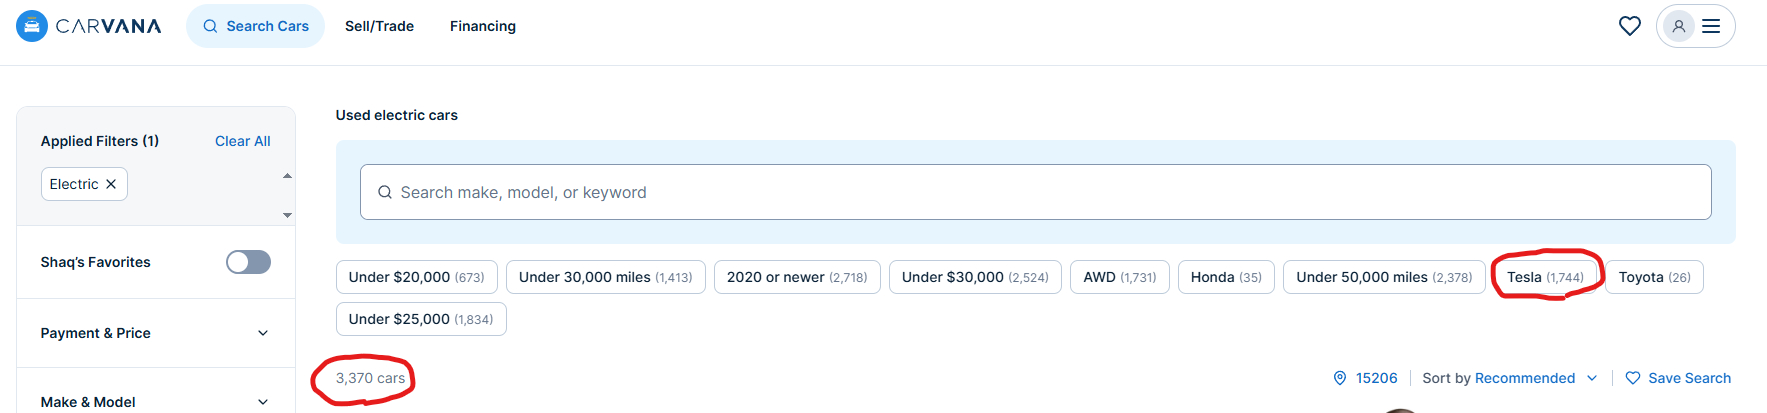Click the Save Search heart icon
This screenshot has width=1767, height=413.
click(1633, 378)
